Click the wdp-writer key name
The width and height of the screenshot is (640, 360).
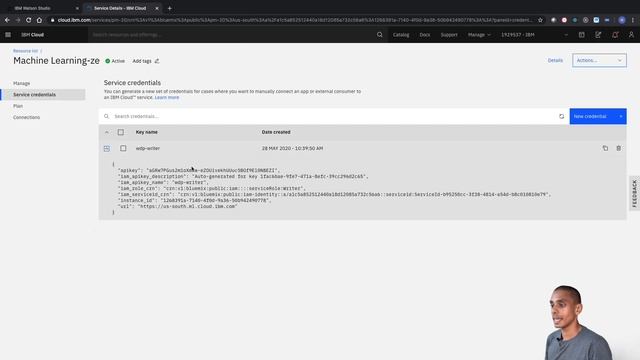pyautogui.click(x=148, y=148)
